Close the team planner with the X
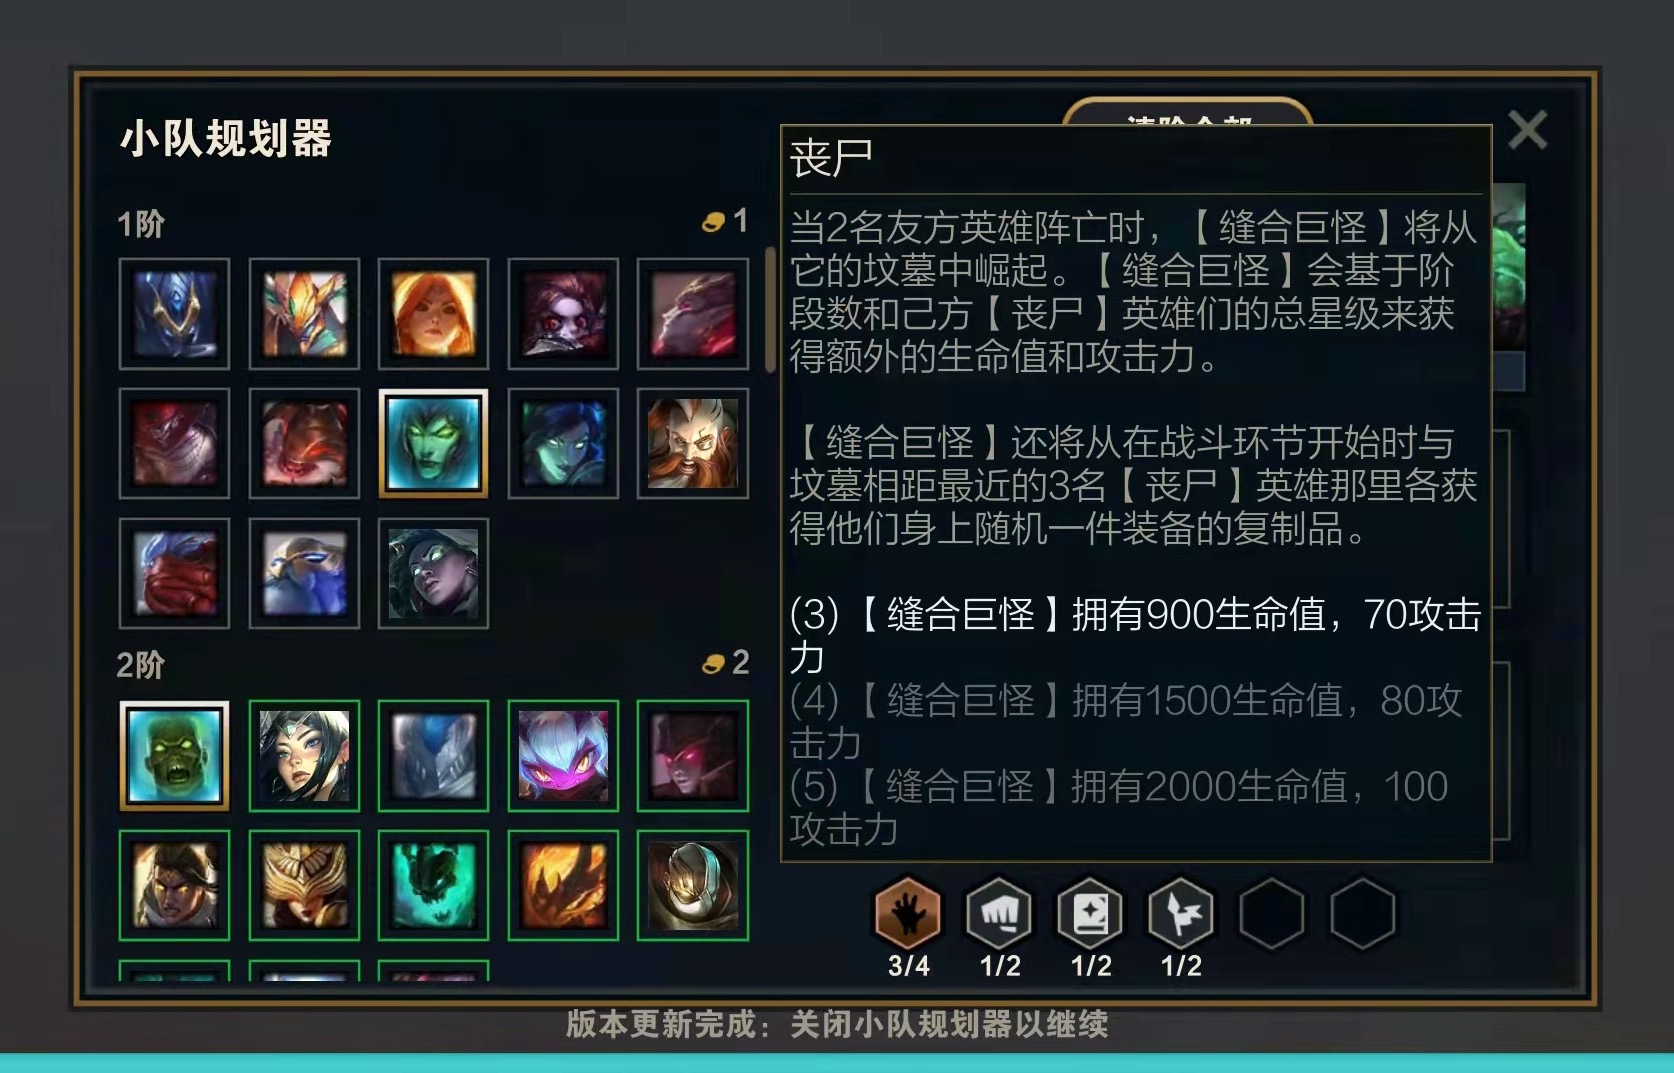The width and height of the screenshot is (1674, 1073). click(x=1527, y=130)
